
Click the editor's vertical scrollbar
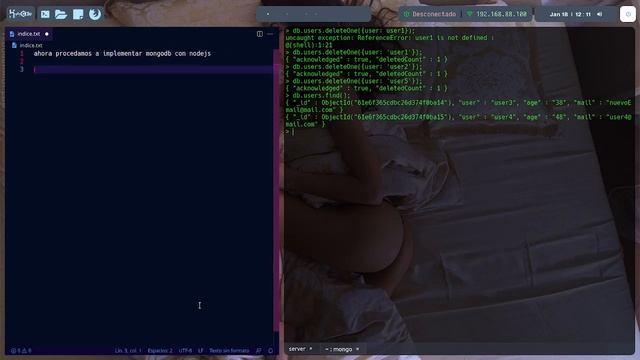(x=276, y=190)
